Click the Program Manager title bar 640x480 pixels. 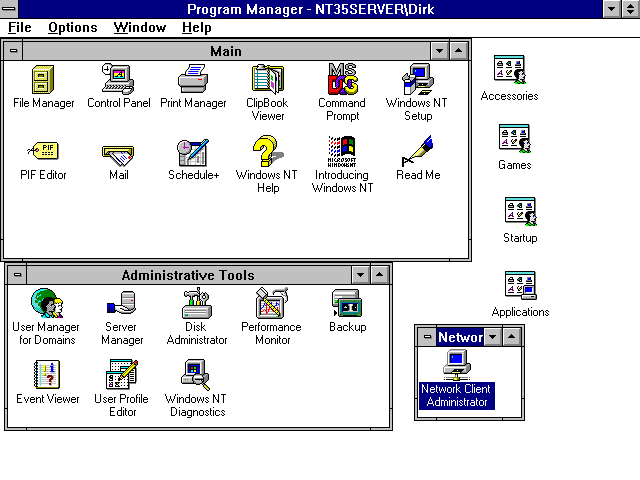click(311, 9)
